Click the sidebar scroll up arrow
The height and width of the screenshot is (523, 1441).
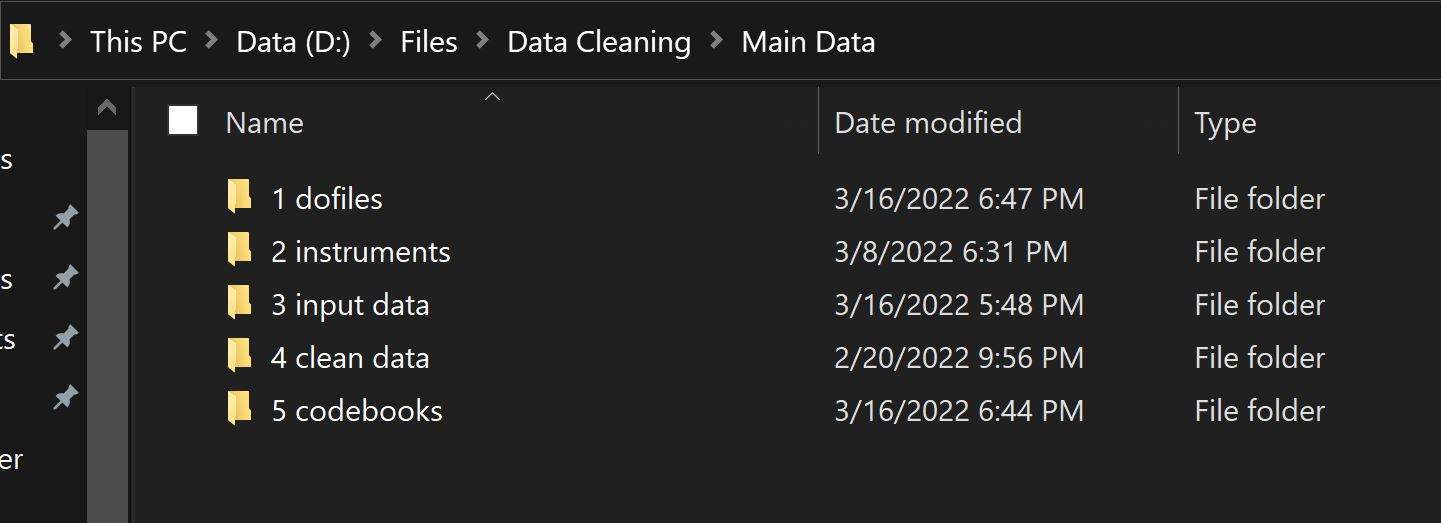click(107, 108)
